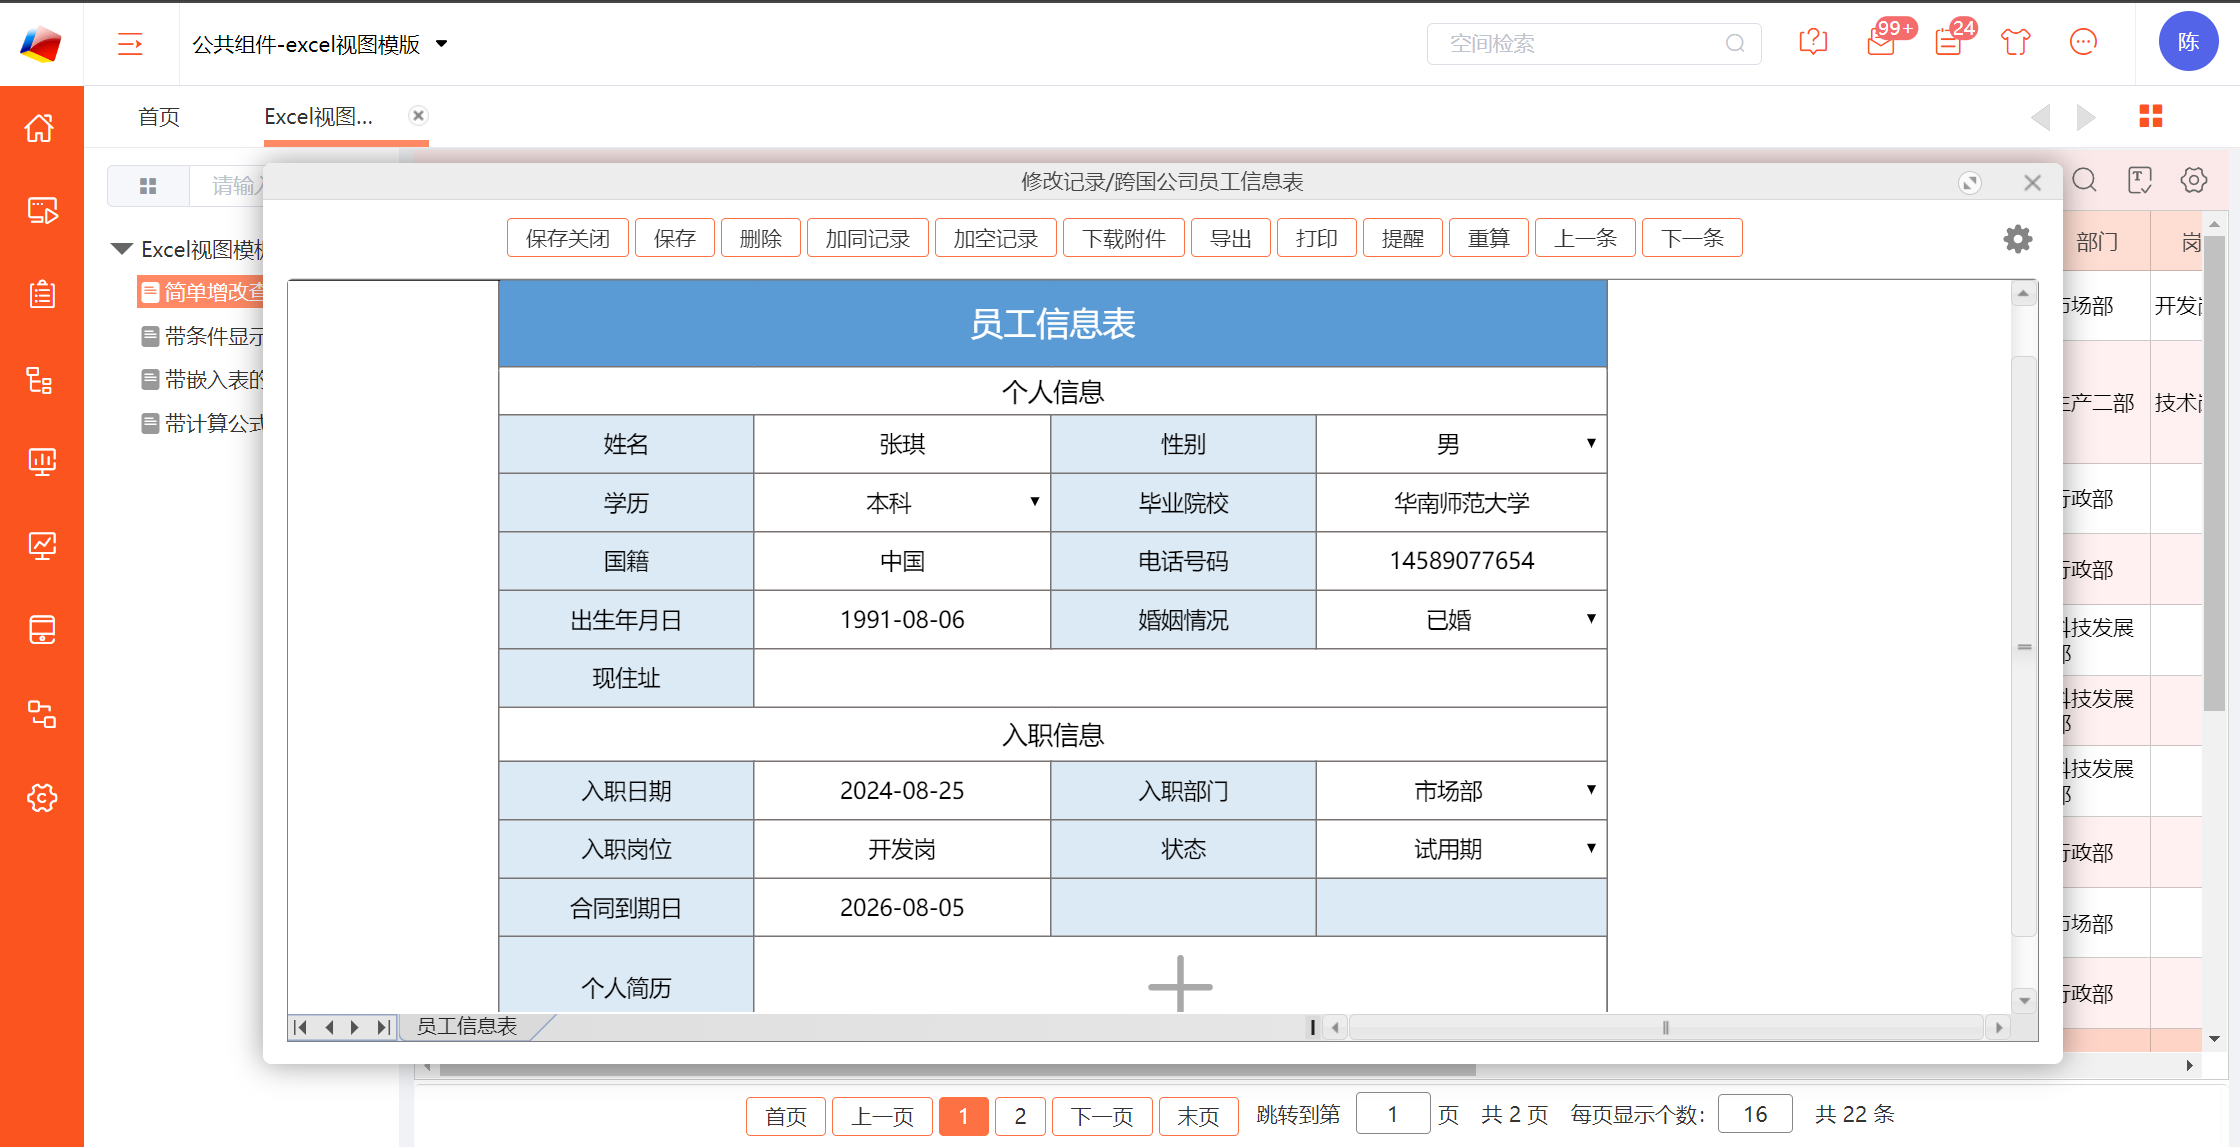
Task: Open the 婚姻情况 dropdown showing 已婚
Action: click(1591, 618)
